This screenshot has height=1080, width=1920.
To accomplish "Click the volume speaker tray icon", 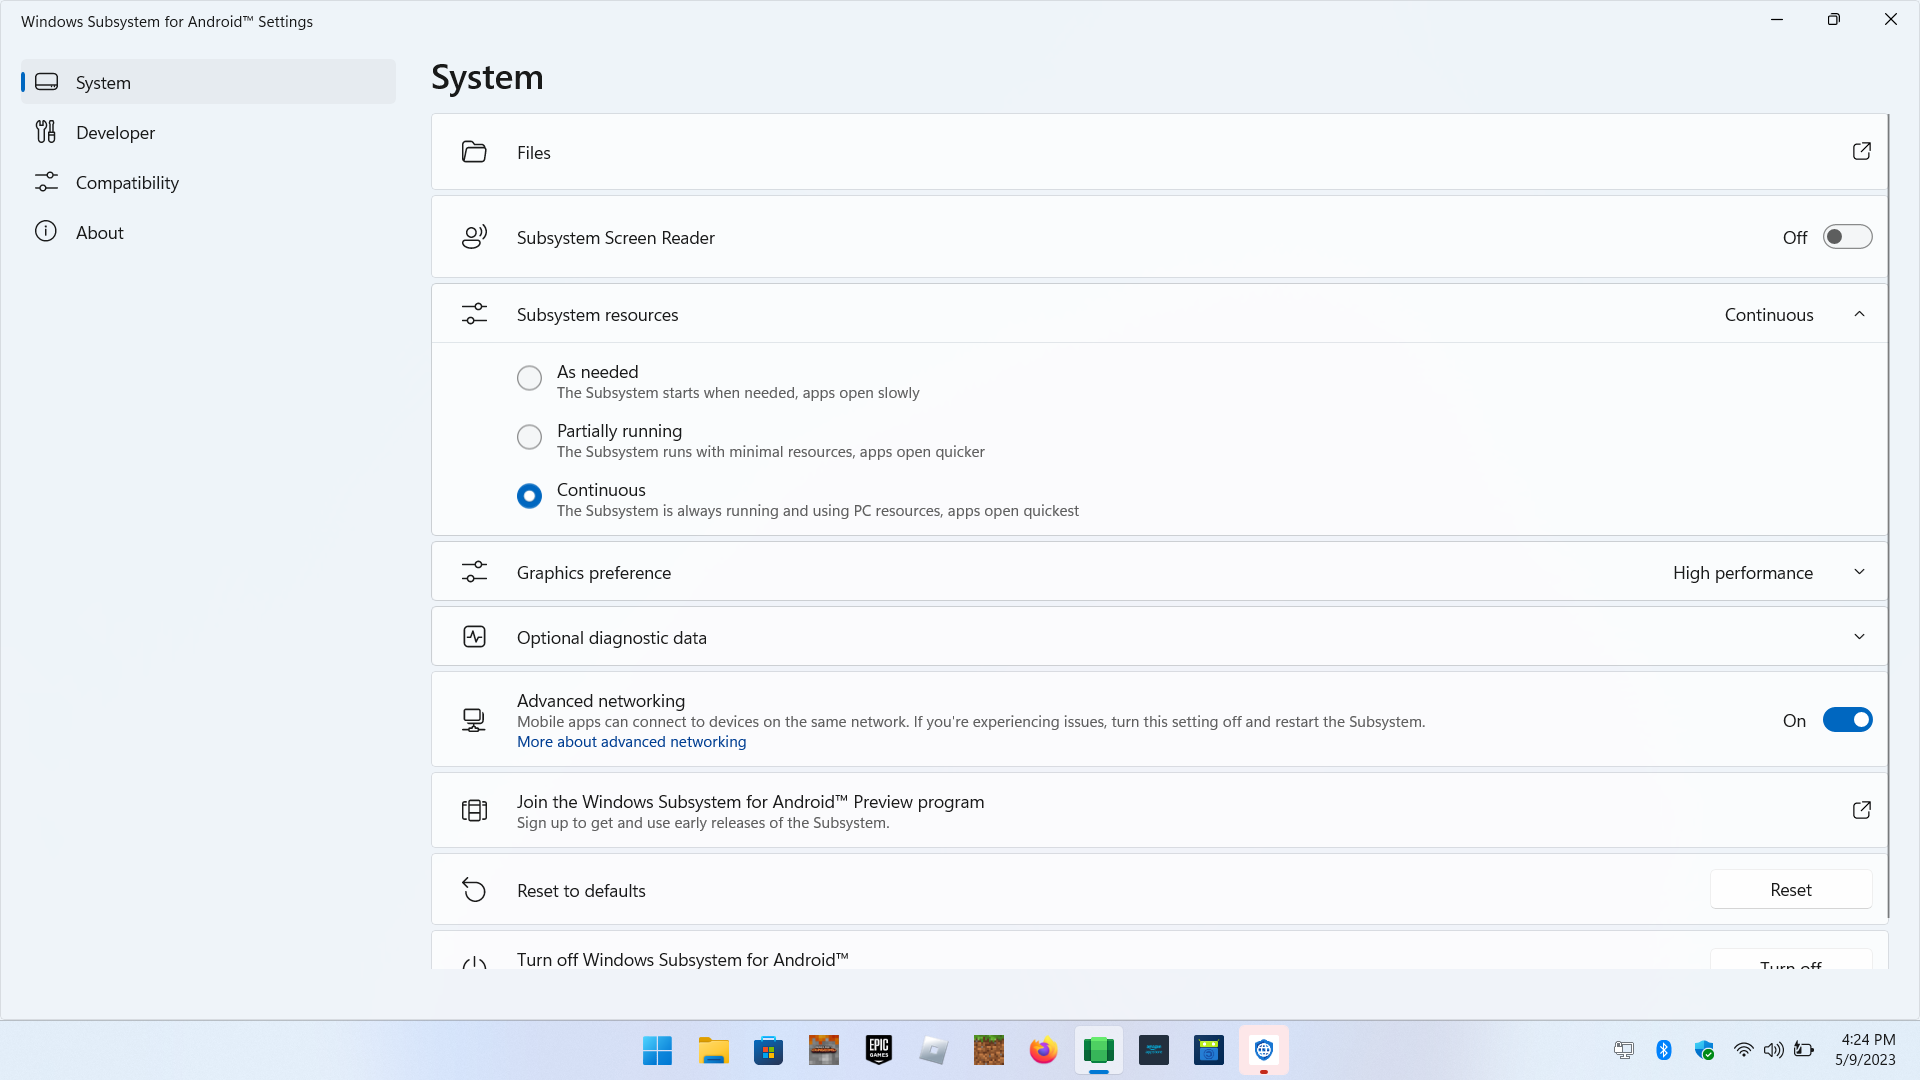I will pyautogui.click(x=1773, y=1050).
